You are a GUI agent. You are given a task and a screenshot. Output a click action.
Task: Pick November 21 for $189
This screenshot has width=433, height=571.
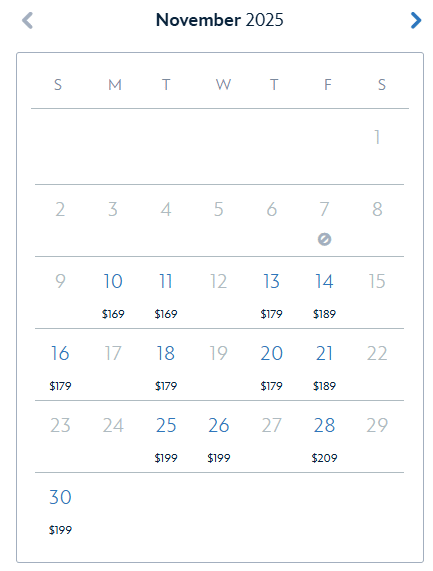[x=324, y=365]
